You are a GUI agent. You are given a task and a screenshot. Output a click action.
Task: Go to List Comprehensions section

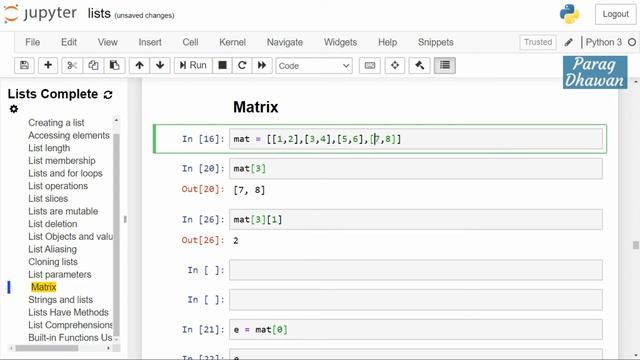(x=70, y=325)
